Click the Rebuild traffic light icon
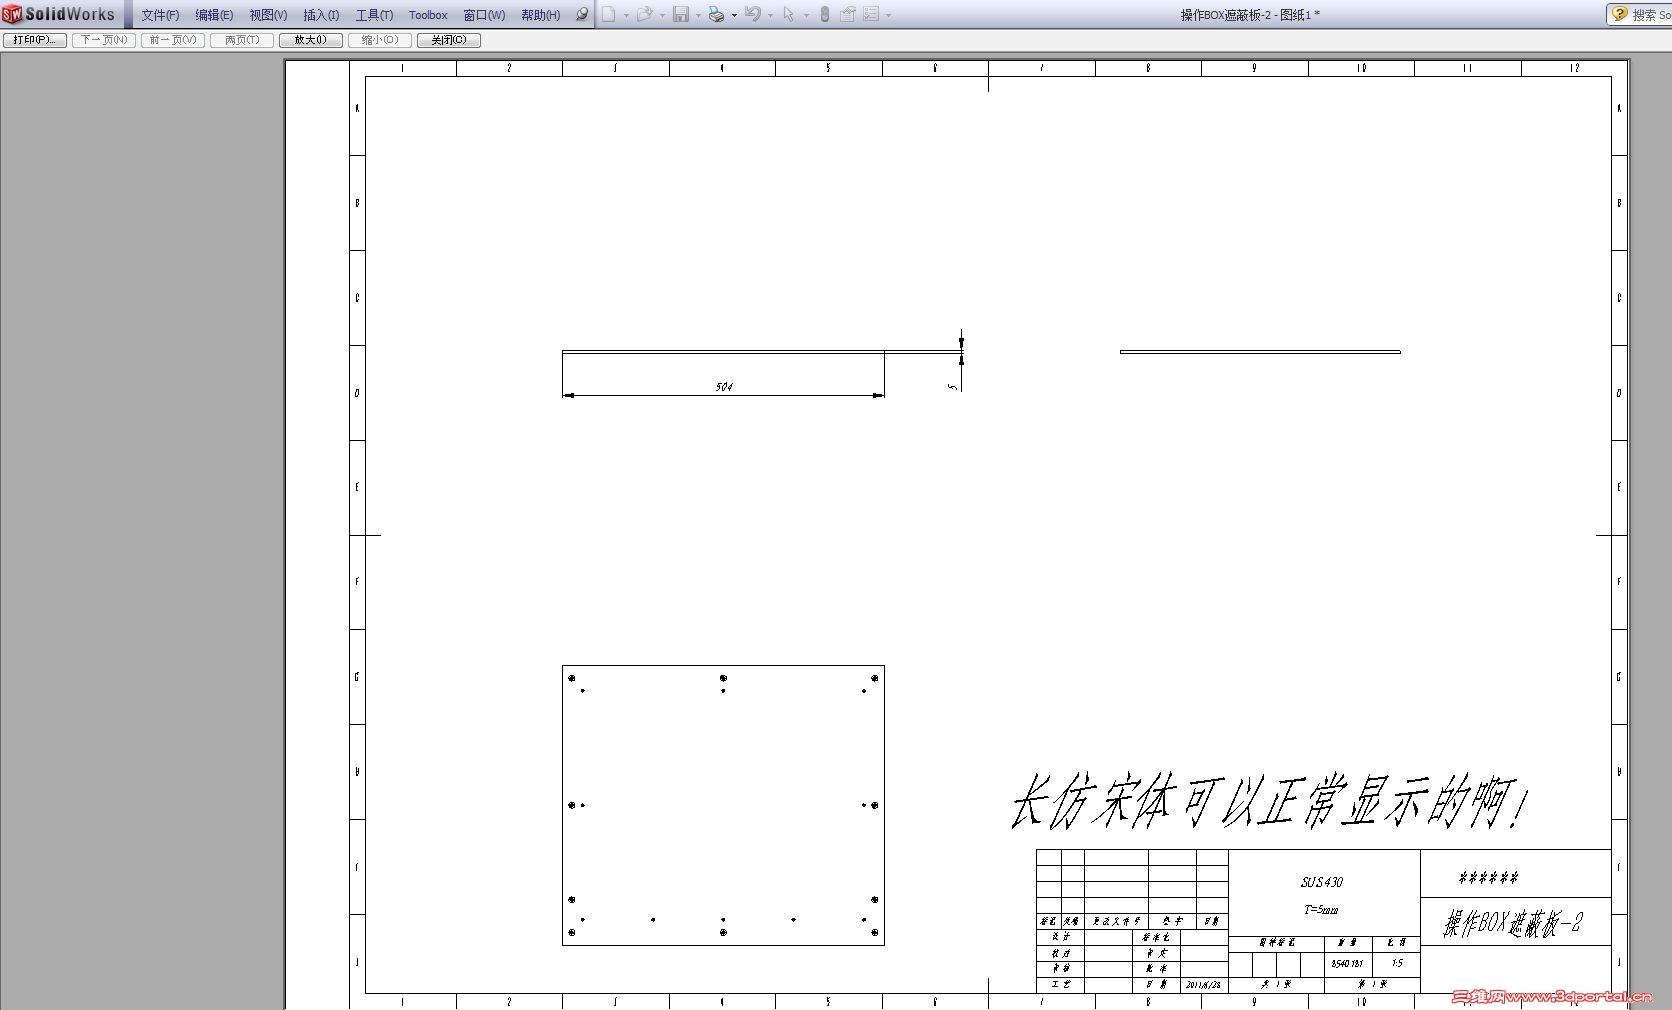 [x=825, y=14]
